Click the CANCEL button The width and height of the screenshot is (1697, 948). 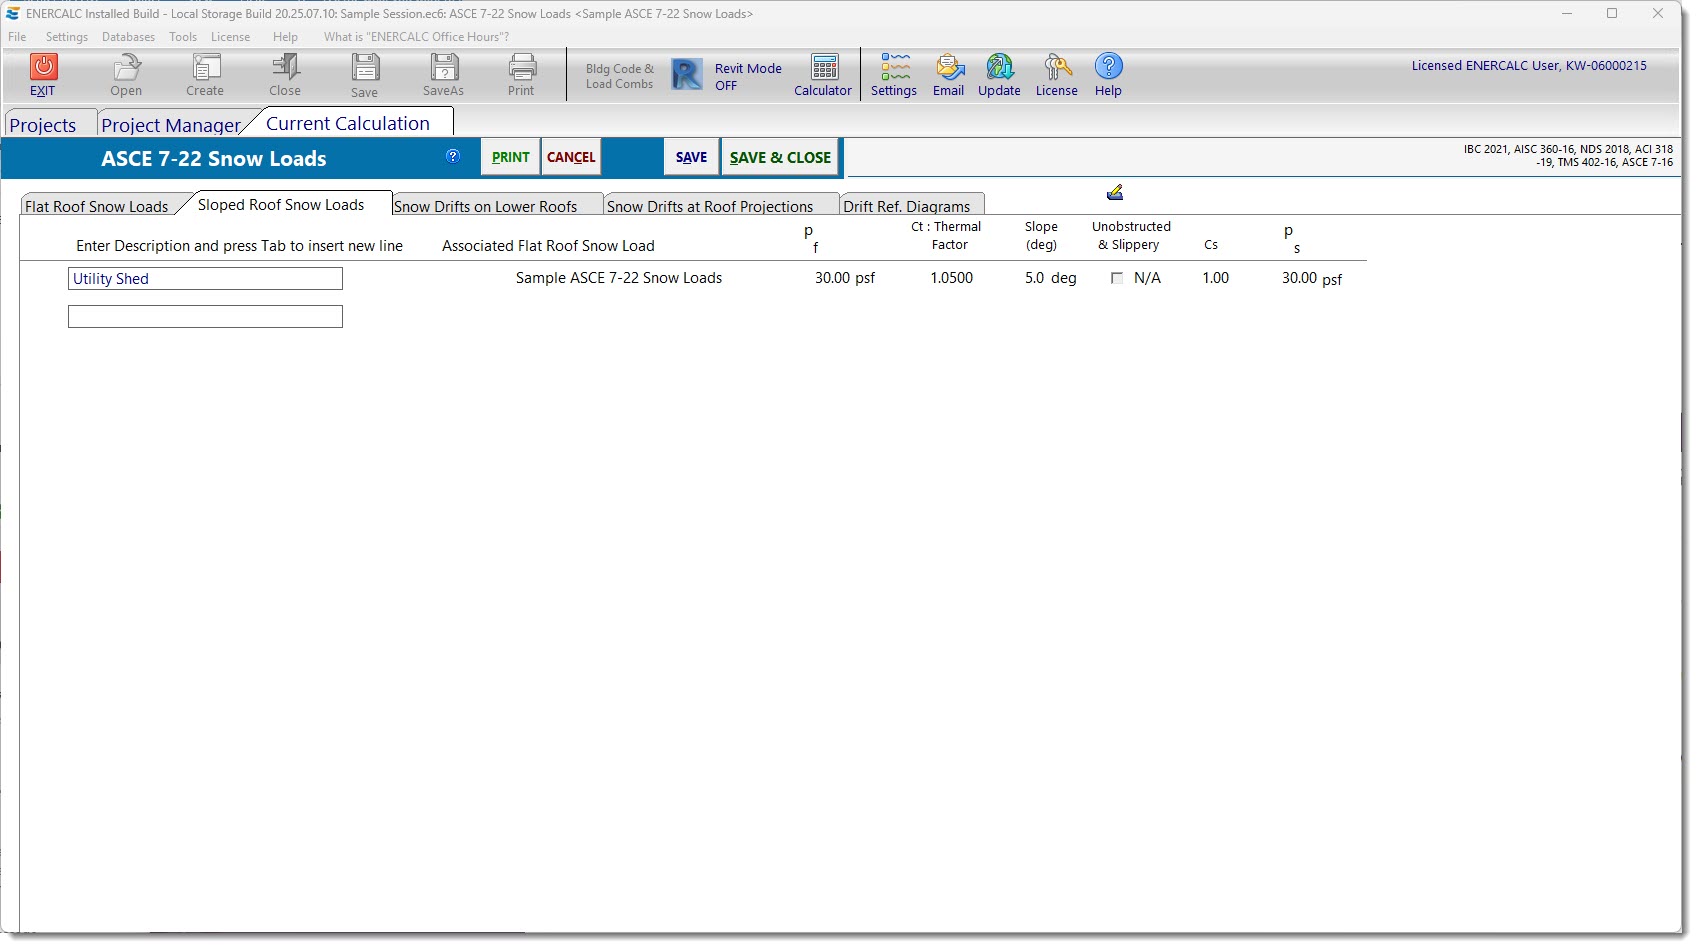click(571, 157)
